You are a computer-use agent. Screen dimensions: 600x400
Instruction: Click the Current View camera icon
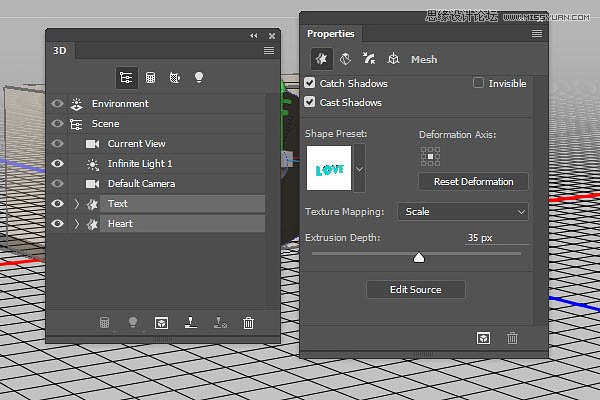coord(92,144)
